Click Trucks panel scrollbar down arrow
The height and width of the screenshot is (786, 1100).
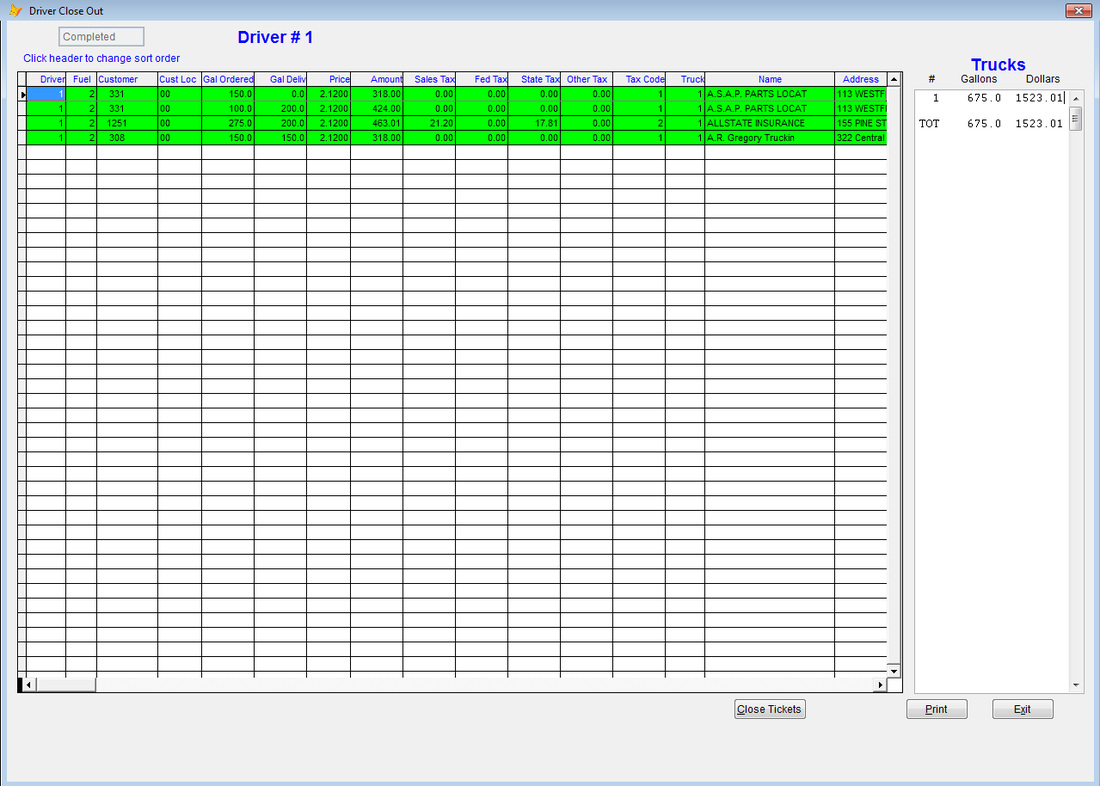tap(1076, 685)
